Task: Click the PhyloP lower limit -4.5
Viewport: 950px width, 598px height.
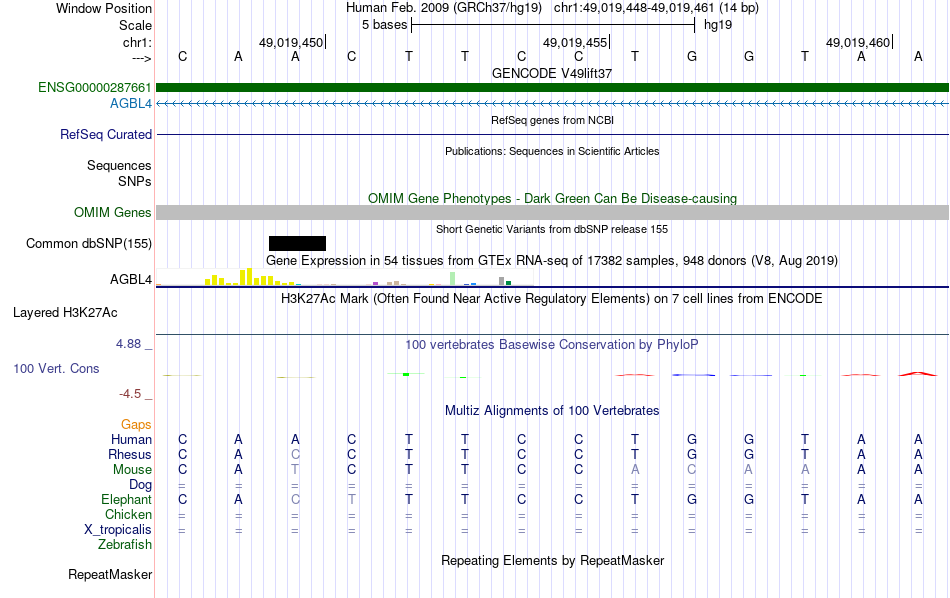Action: 130,394
